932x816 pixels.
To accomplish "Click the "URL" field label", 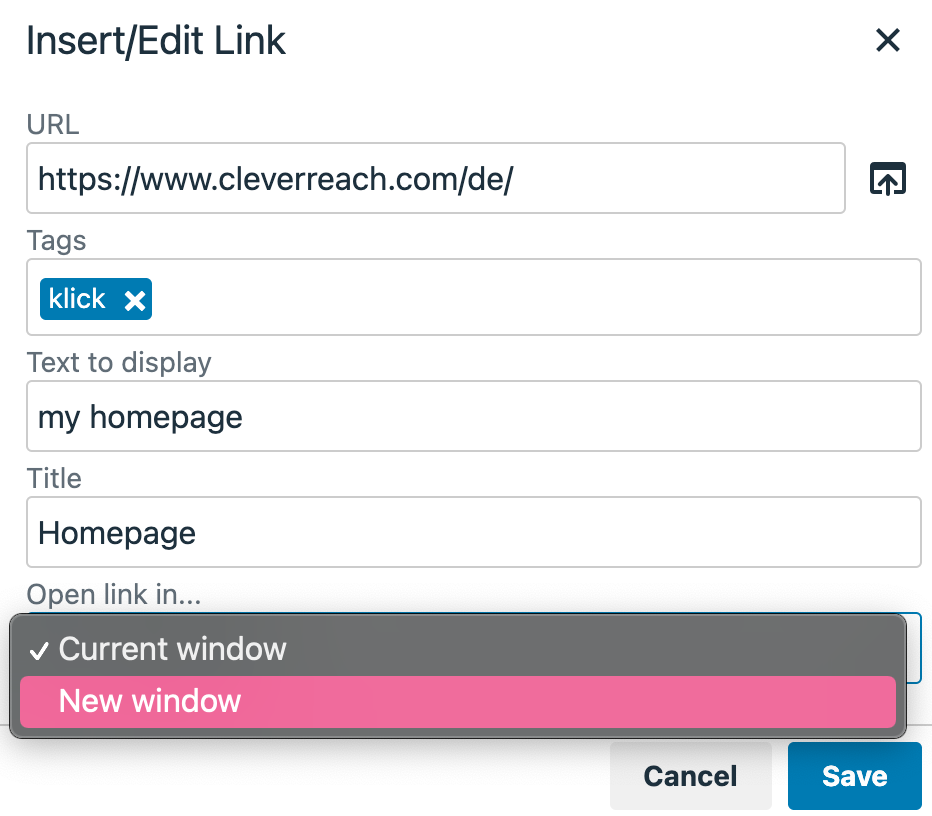I will pyautogui.click(x=53, y=125).
